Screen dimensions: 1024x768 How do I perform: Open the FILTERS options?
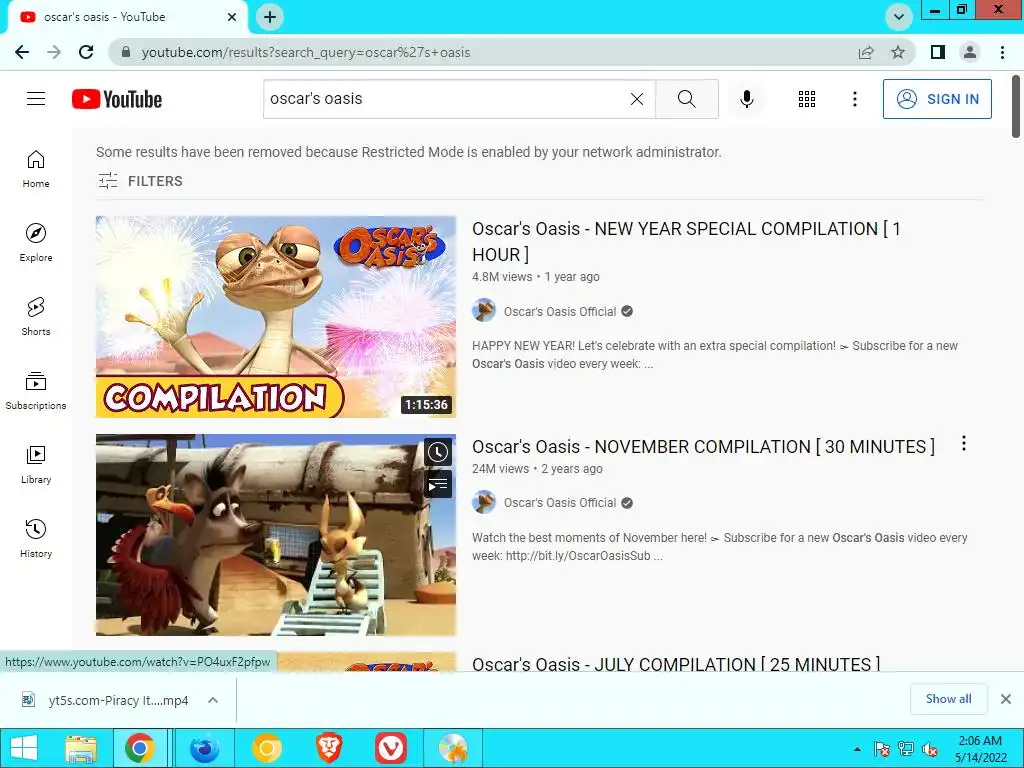(140, 181)
